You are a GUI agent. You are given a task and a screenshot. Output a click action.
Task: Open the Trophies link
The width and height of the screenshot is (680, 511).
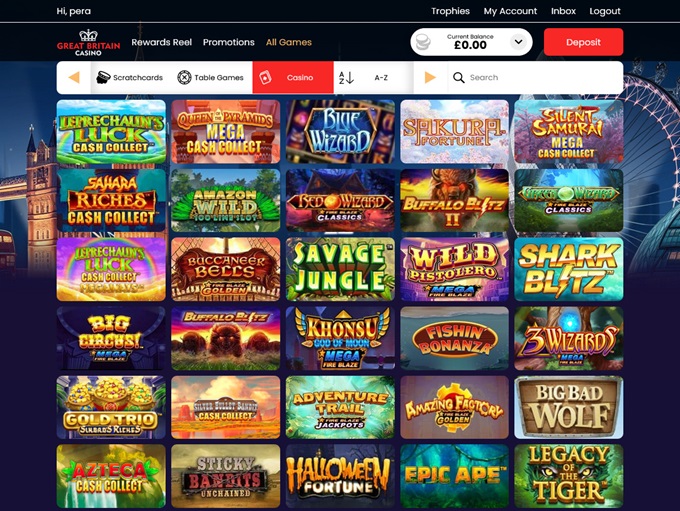coord(450,11)
